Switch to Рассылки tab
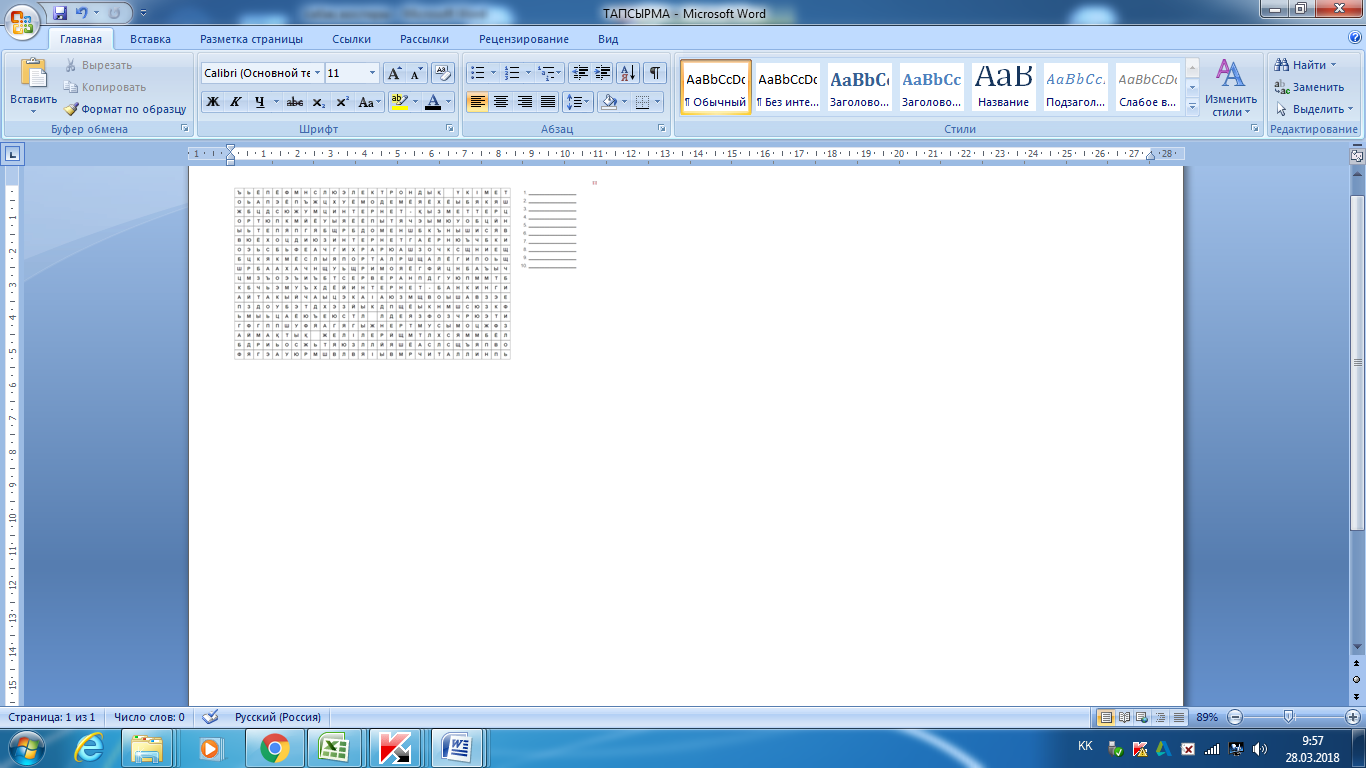The width and height of the screenshot is (1366, 768). tap(424, 39)
